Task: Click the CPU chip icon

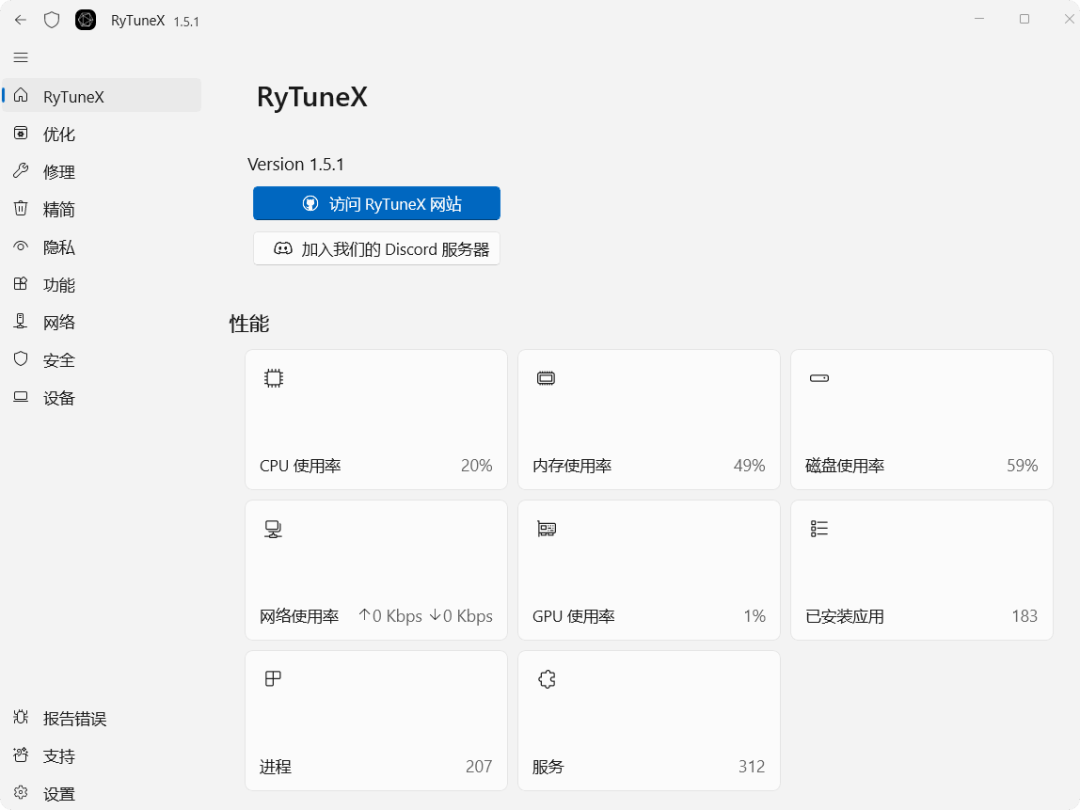Action: 273,378
